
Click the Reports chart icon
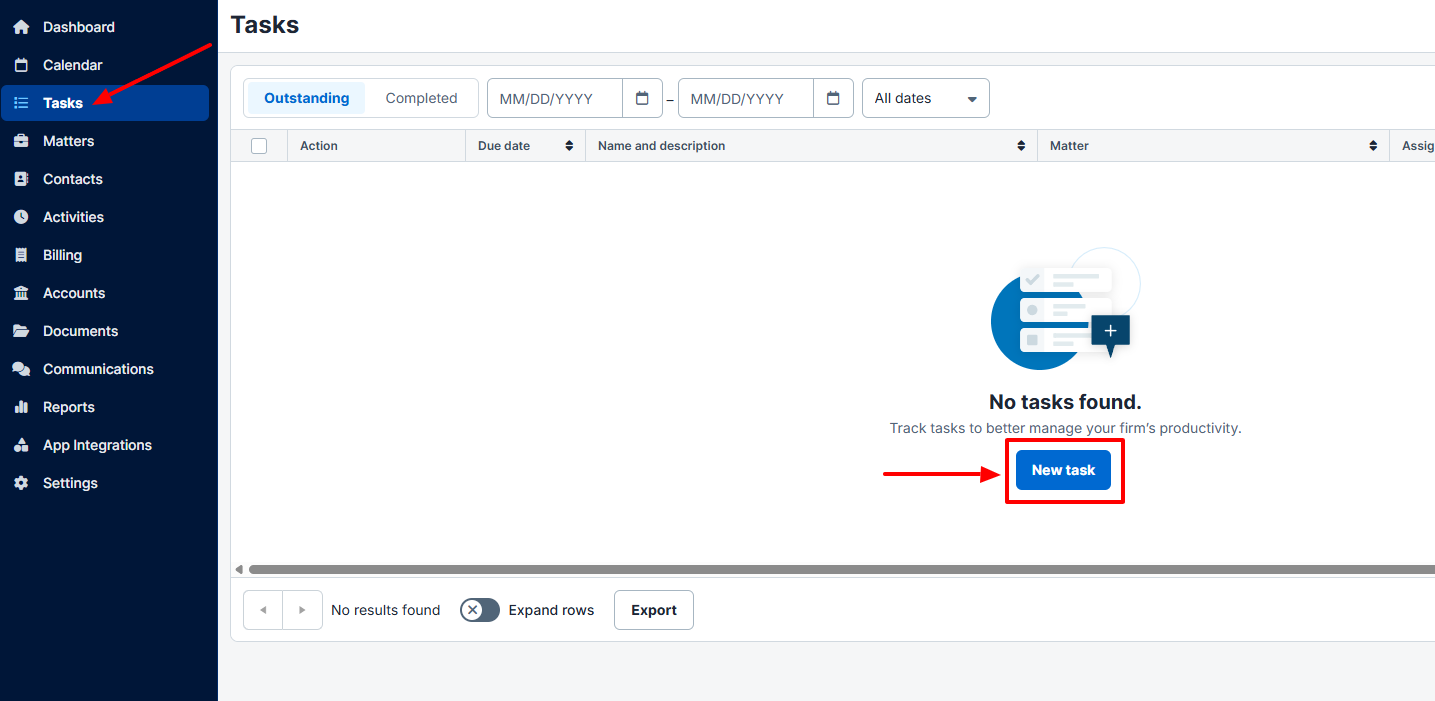point(22,406)
